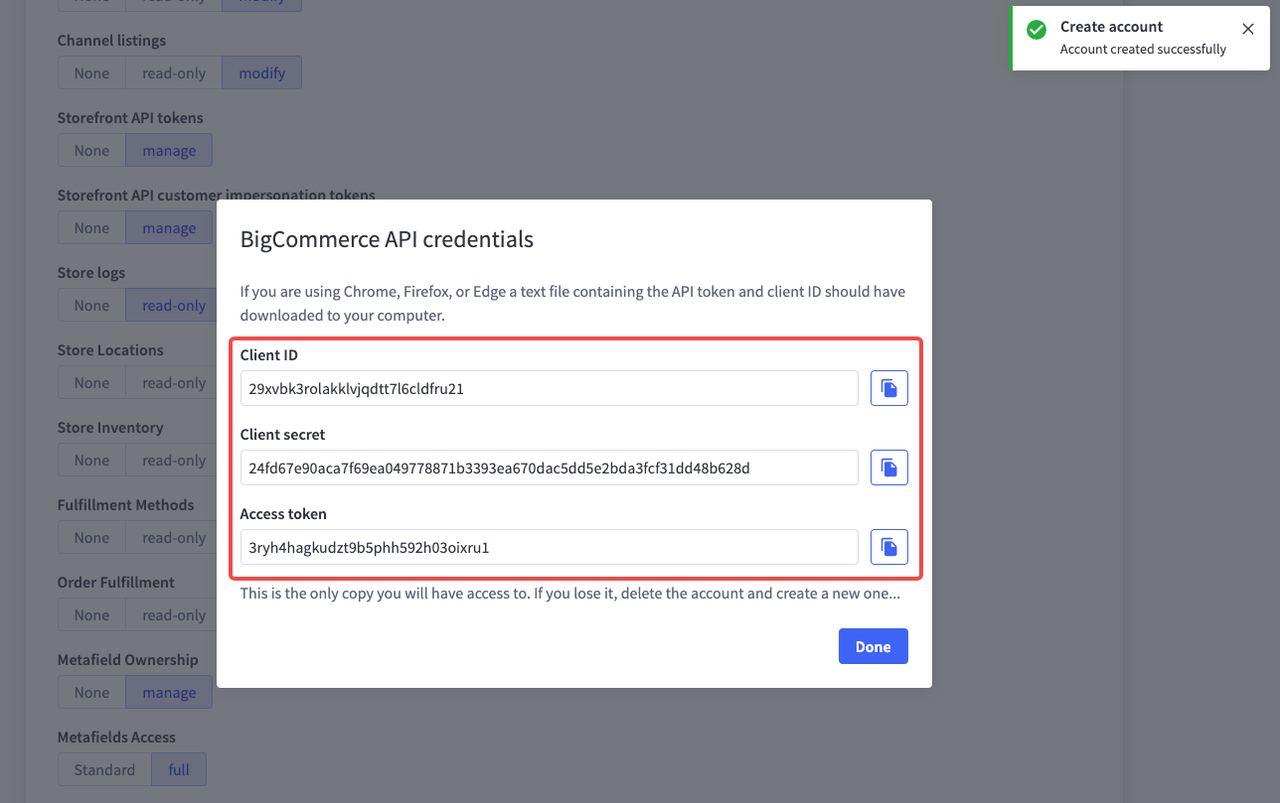1280x803 pixels.
Task: Set Metafields Access to Standard
Action: point(104,769)
